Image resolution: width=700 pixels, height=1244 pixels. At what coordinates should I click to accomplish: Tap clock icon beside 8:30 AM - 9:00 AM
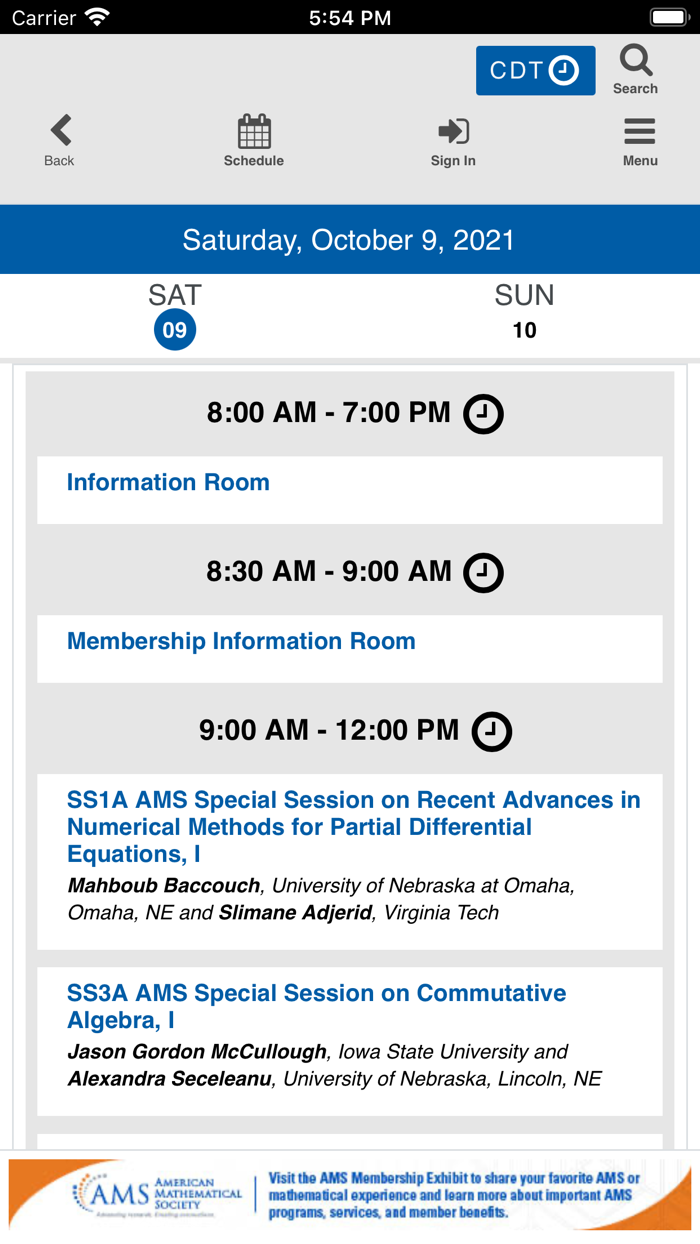pos(483,573)
